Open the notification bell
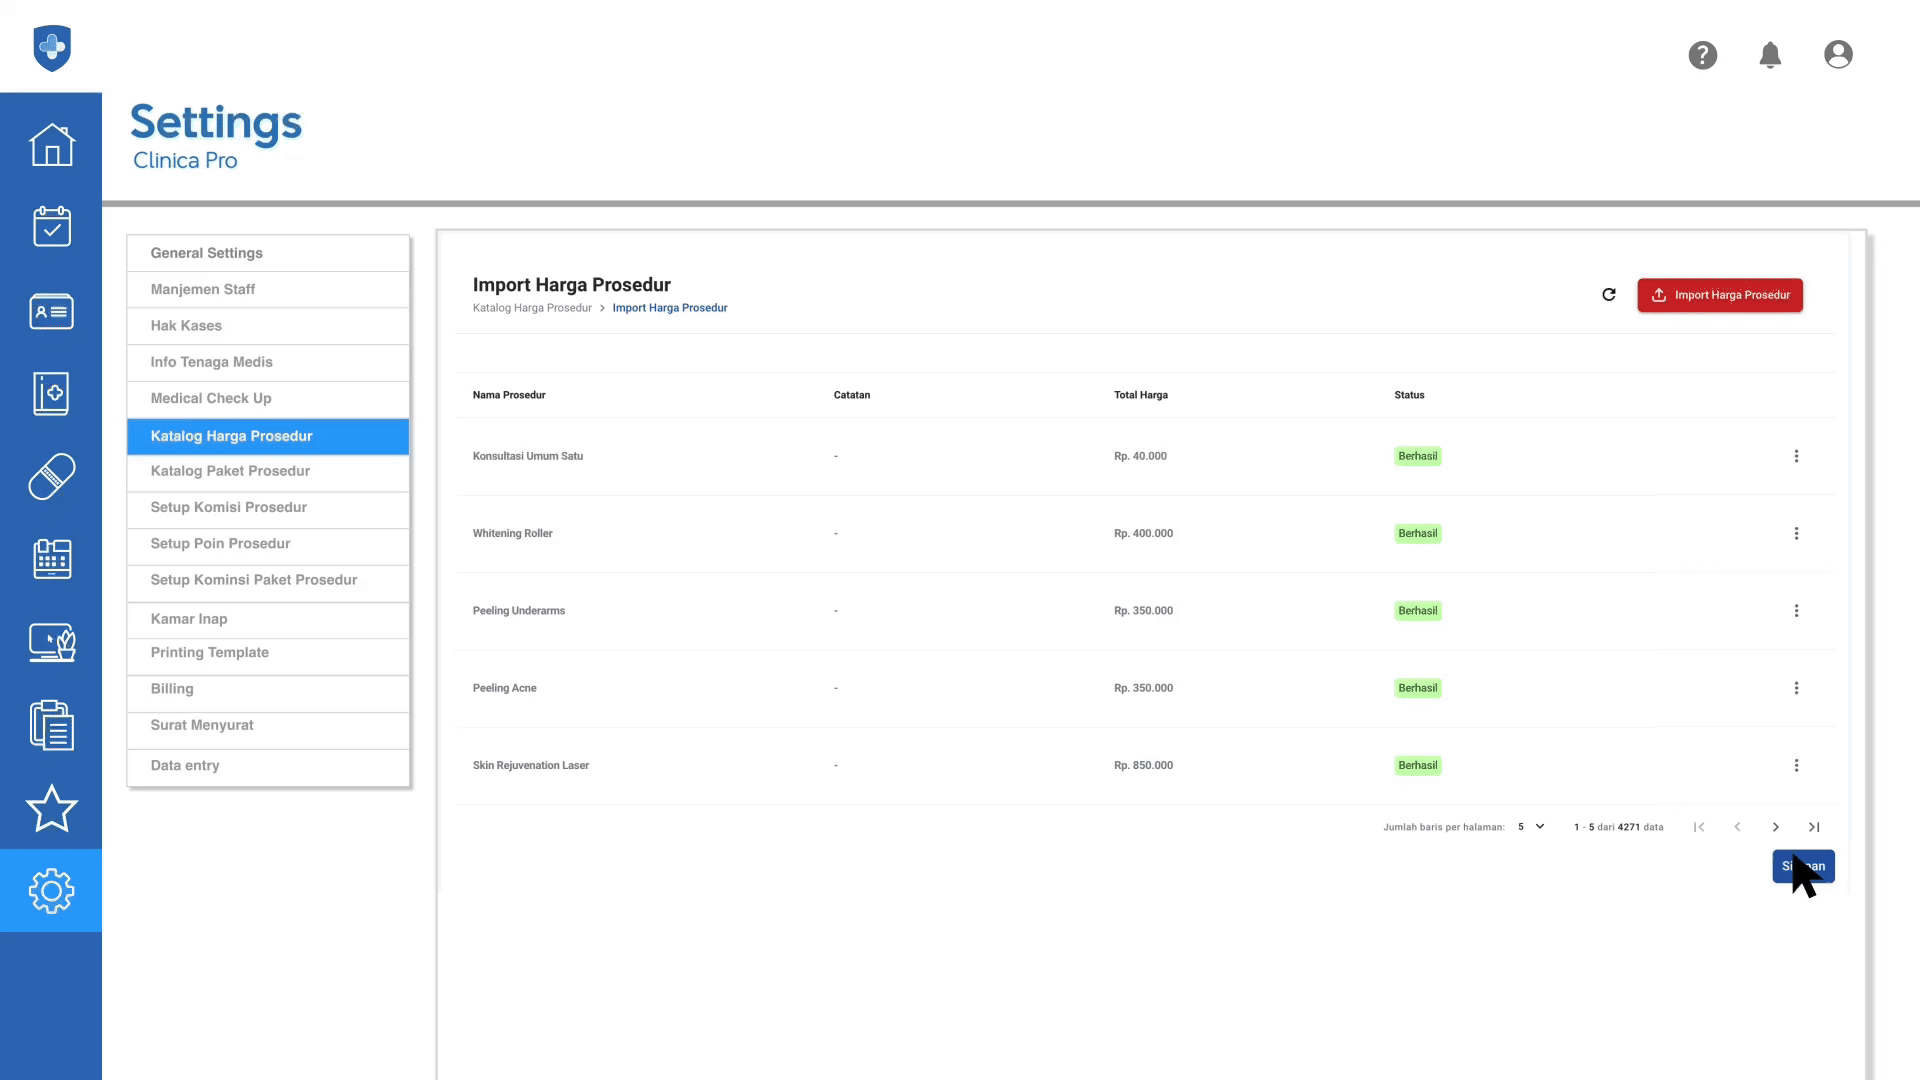Image resolution: width=1920 pixels, height=1080 pixels. [1770, 55]
